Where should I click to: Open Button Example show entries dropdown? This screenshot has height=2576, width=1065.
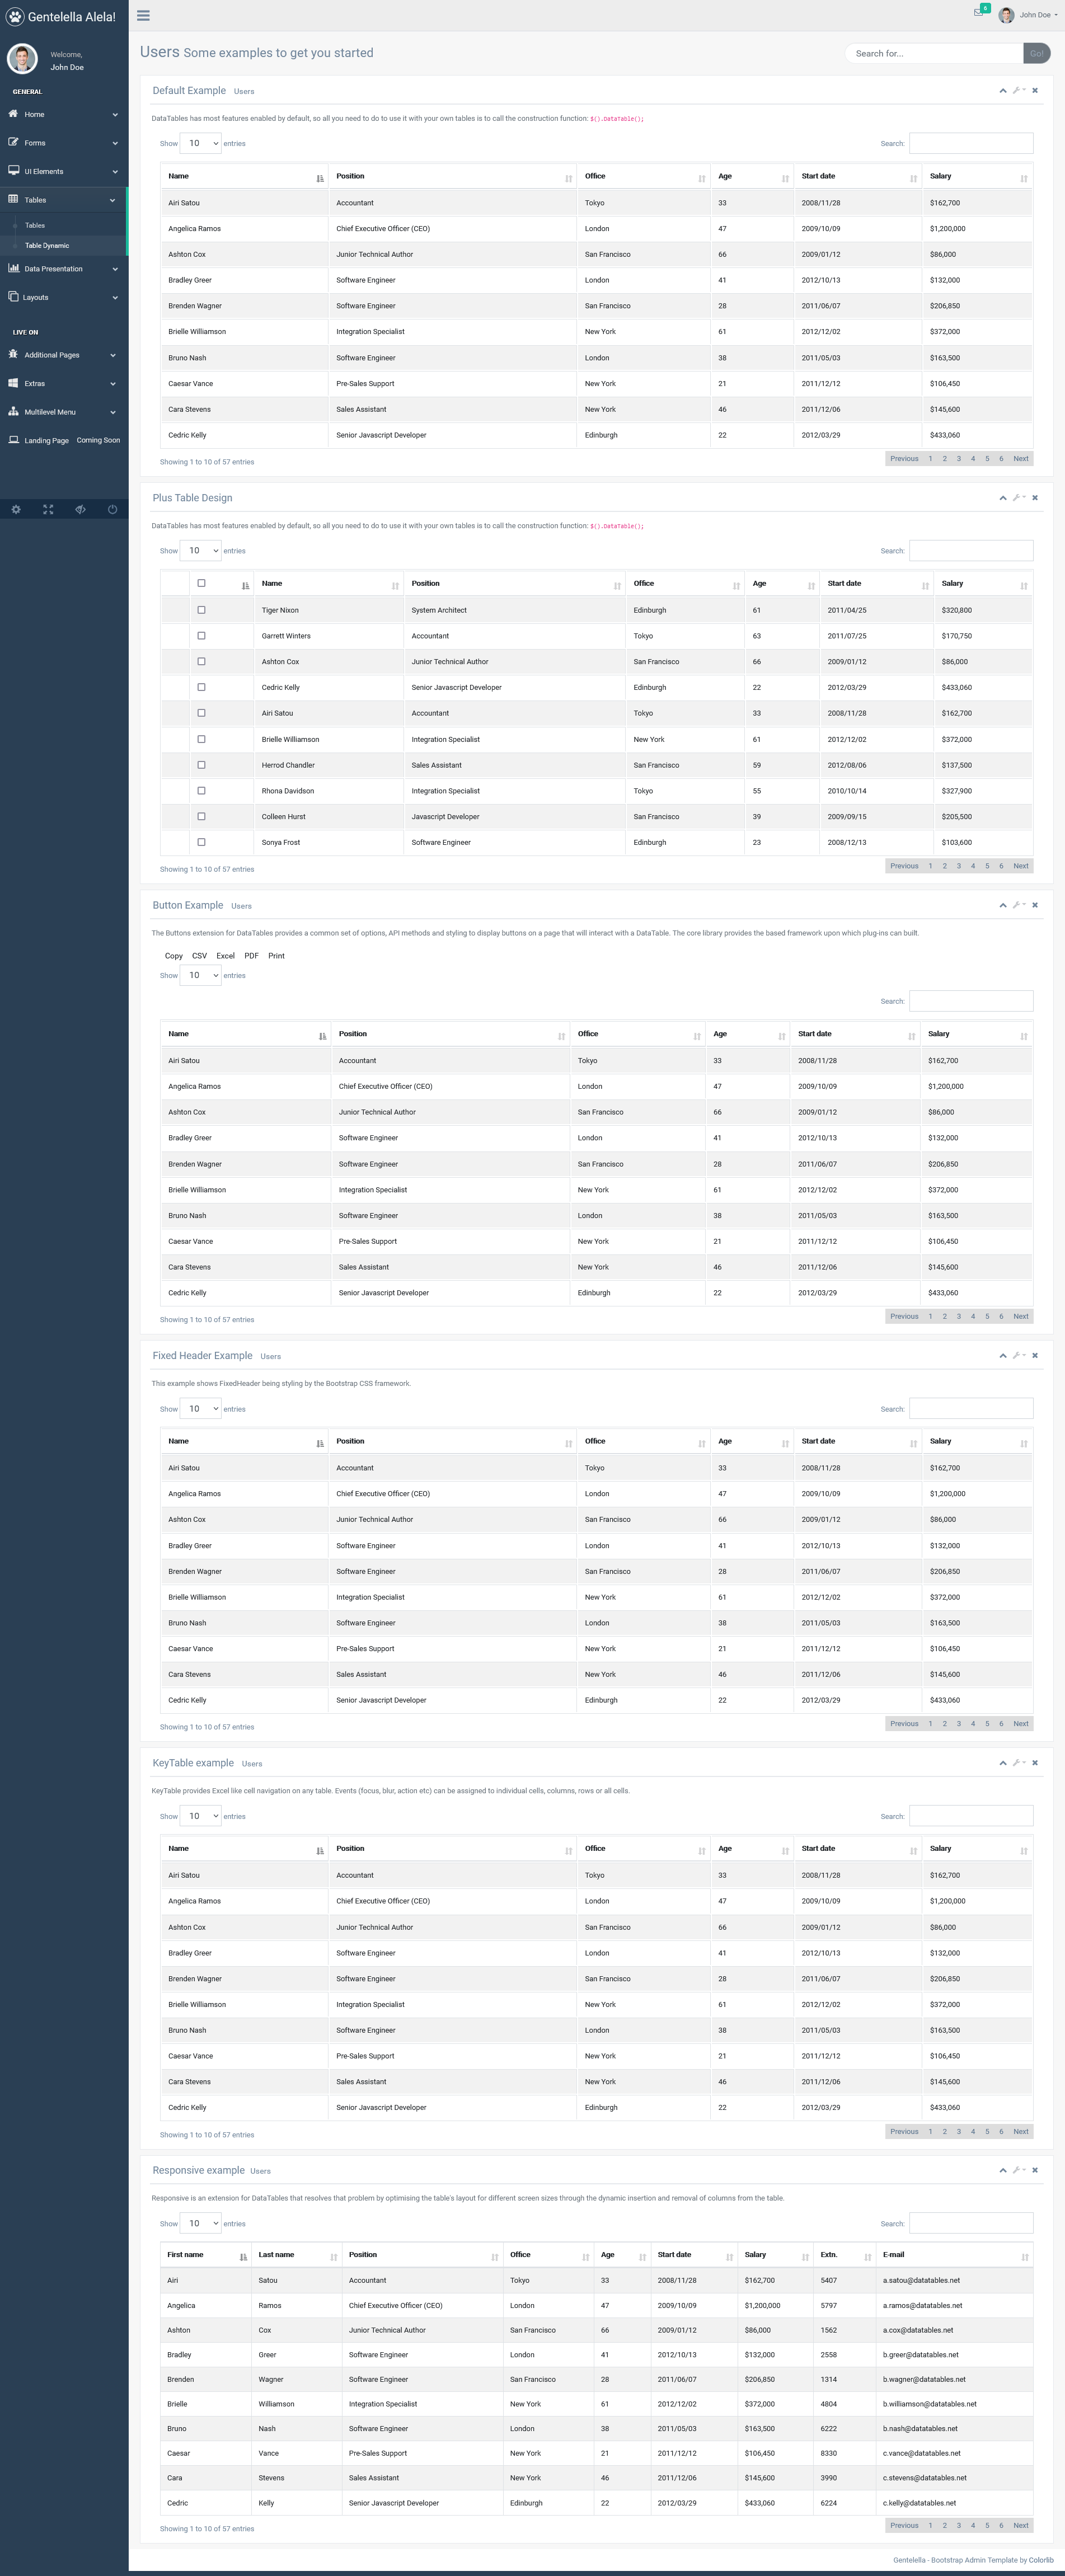coord(200,975)
